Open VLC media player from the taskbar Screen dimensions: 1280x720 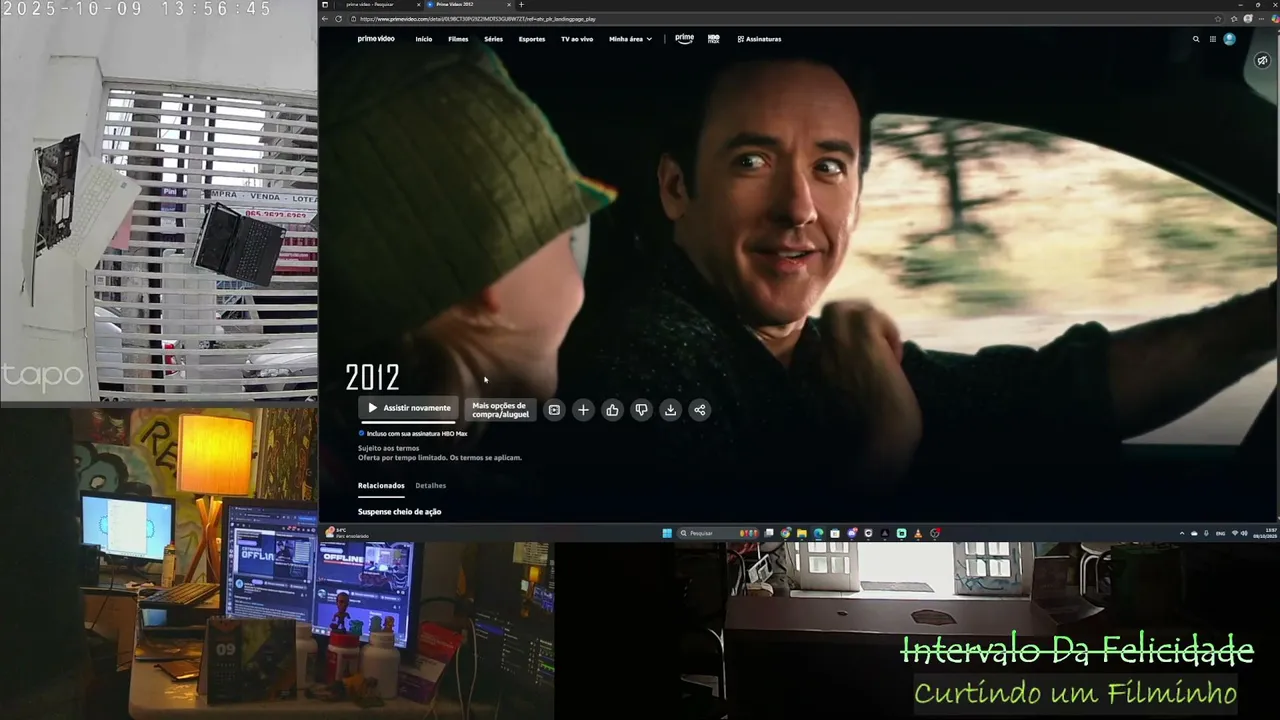click(x=918, y=533)
